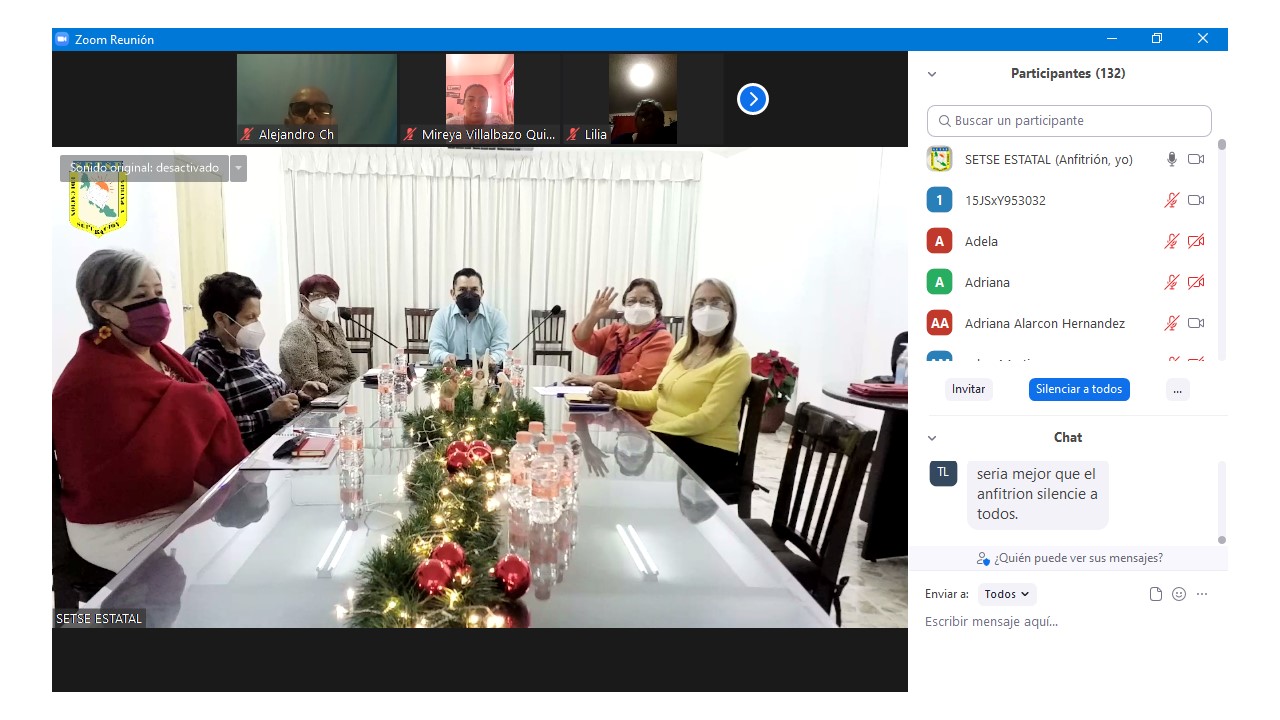Open the participants '...' more options
This screenshot has height=720, width=1280.
coord(1178,389)
